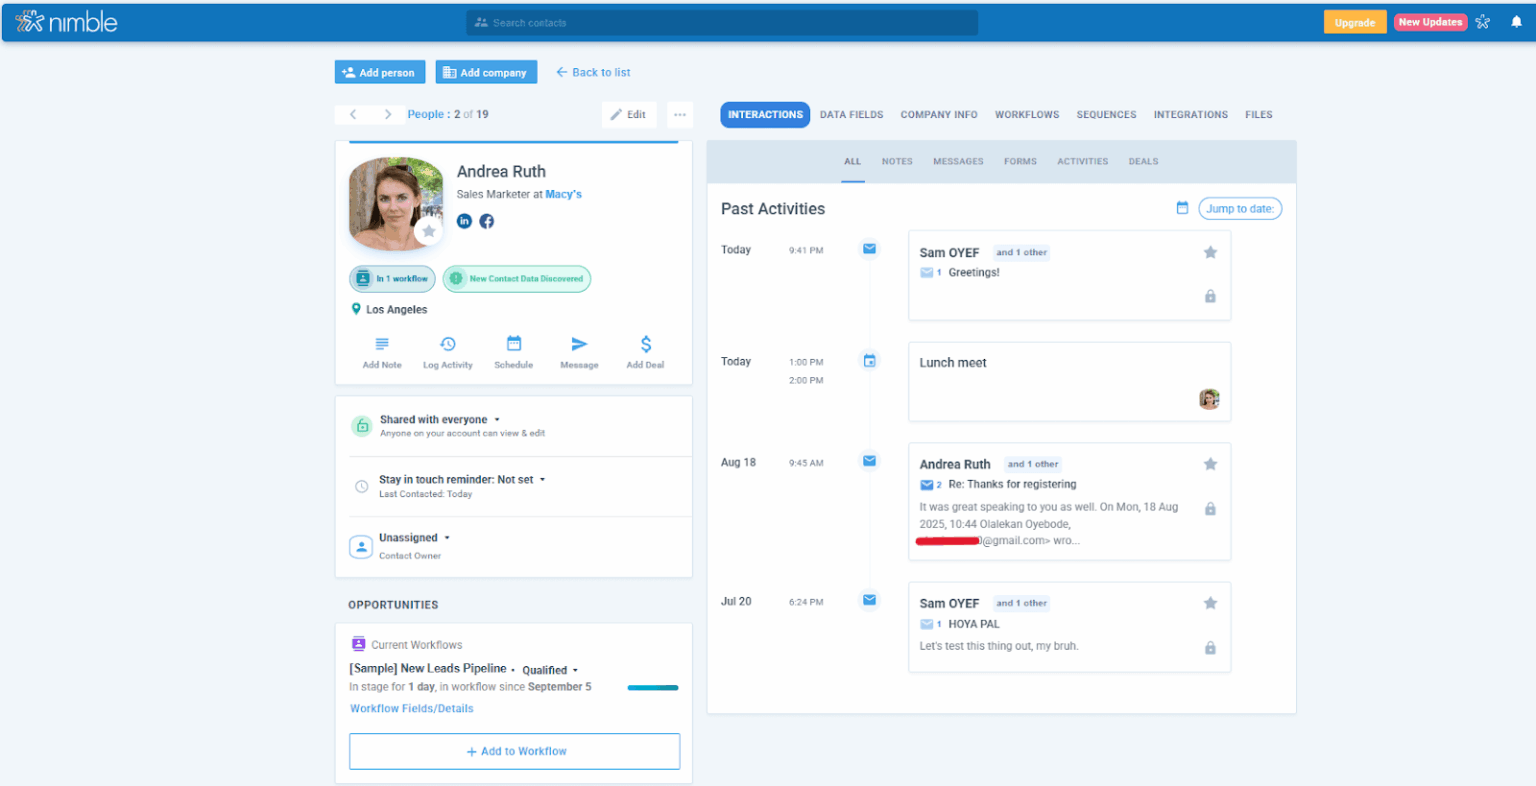Star the Andrea Ruth contact photo
The image size is (1536, 786).
point(429,230)
